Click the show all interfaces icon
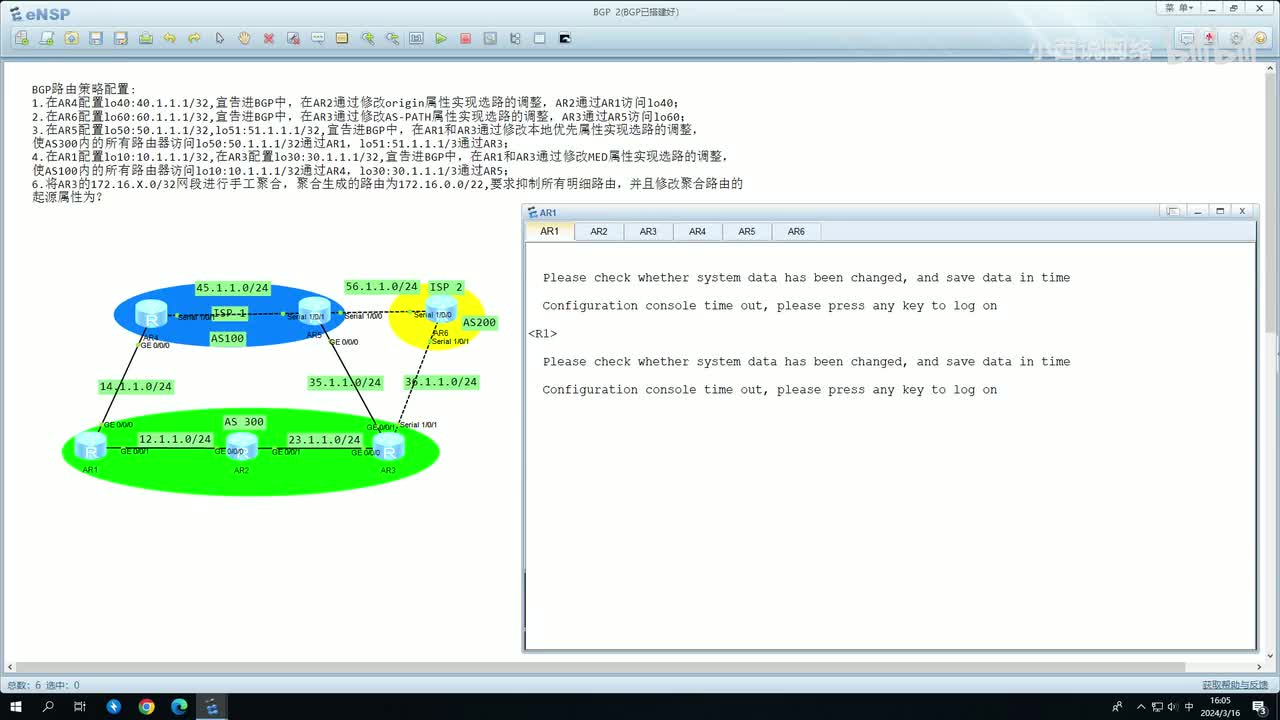The height and width of the screenshot is (720, 1280). tap(515, 38)
